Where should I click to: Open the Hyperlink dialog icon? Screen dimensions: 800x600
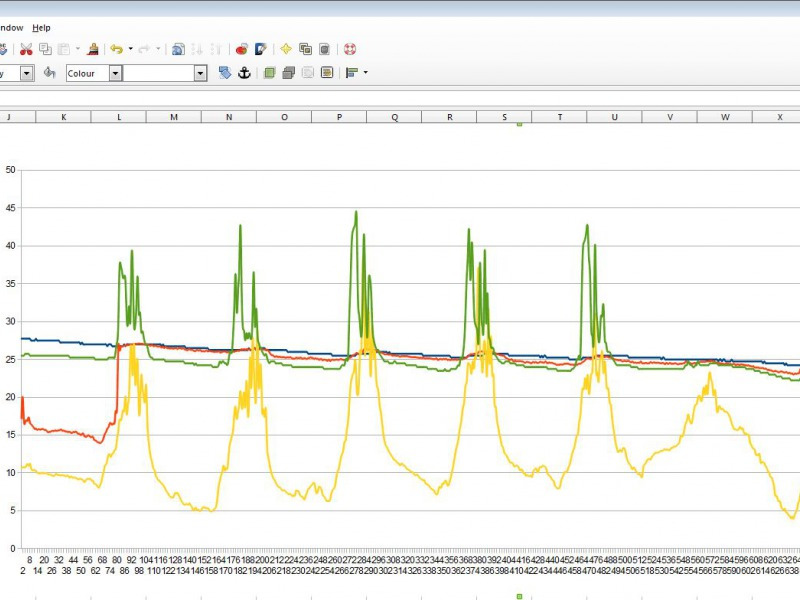178,49
